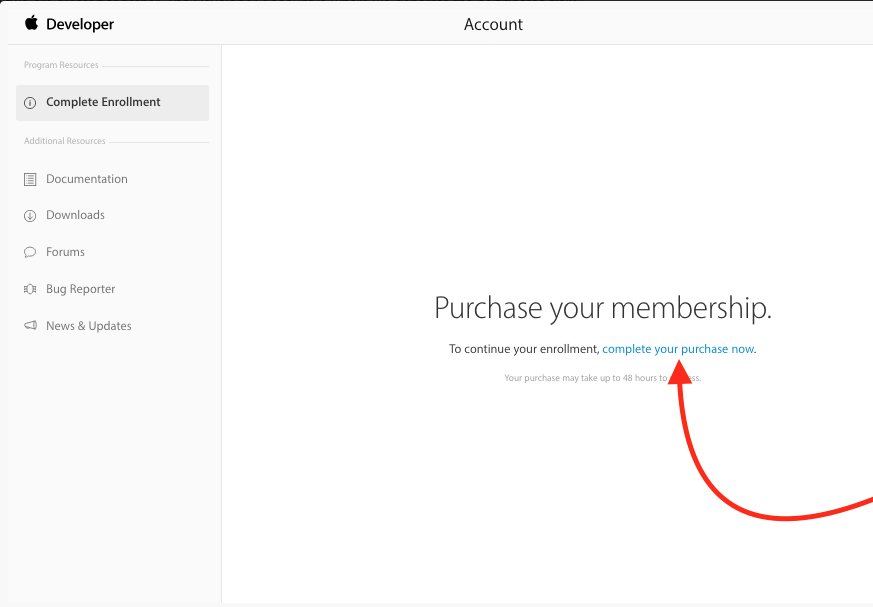This screenshot has height=607, width=873.
Task: Click the News & Updates megaphone icon
Action: 30,325
